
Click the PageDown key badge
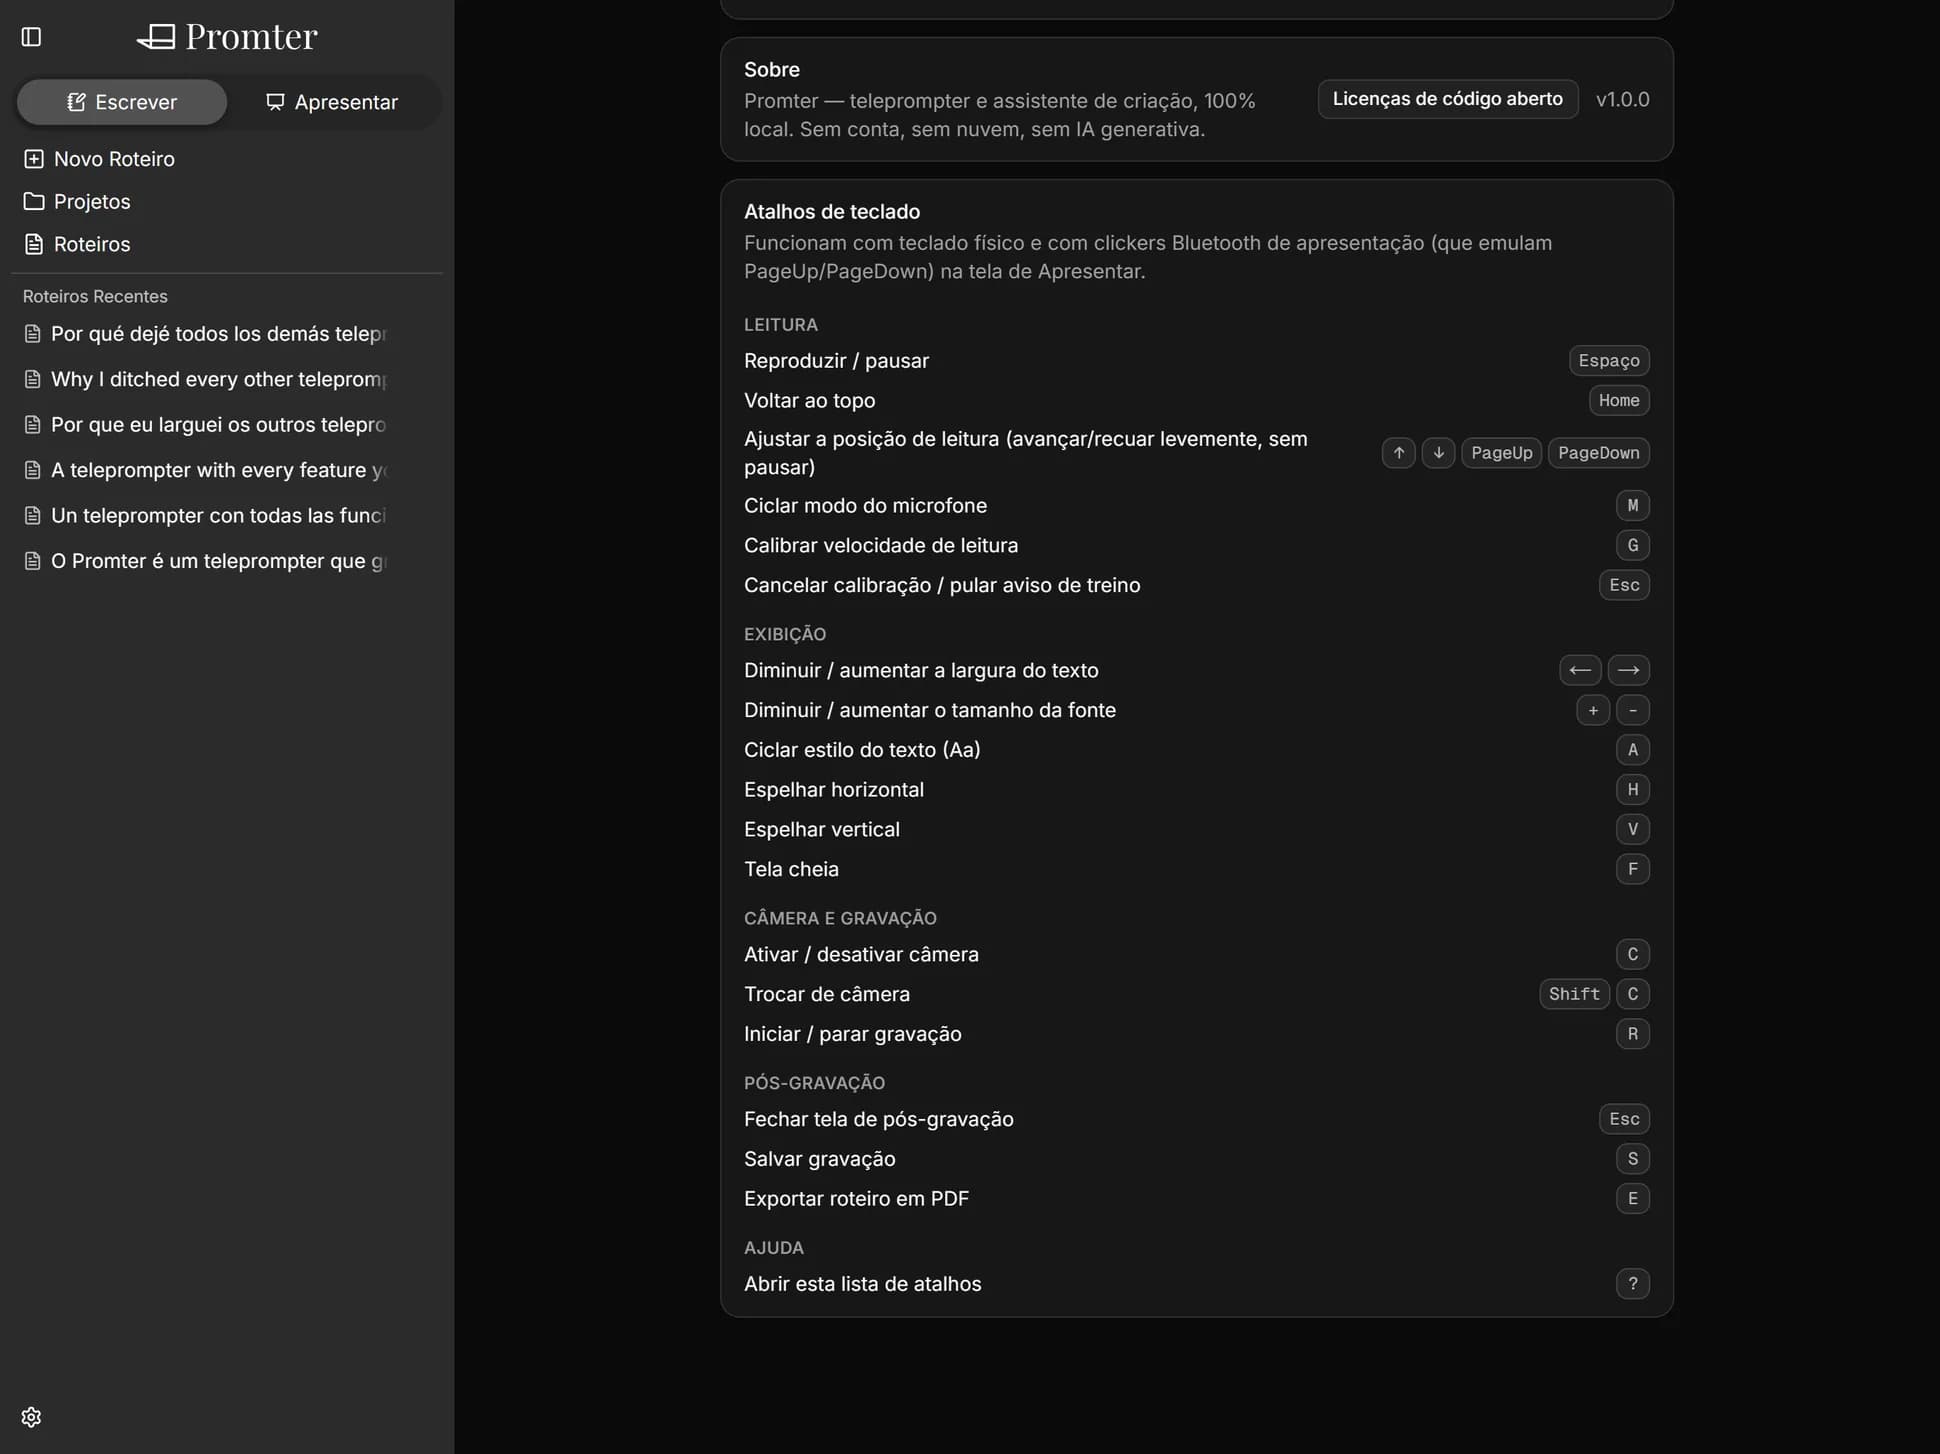click(1598, 453)
